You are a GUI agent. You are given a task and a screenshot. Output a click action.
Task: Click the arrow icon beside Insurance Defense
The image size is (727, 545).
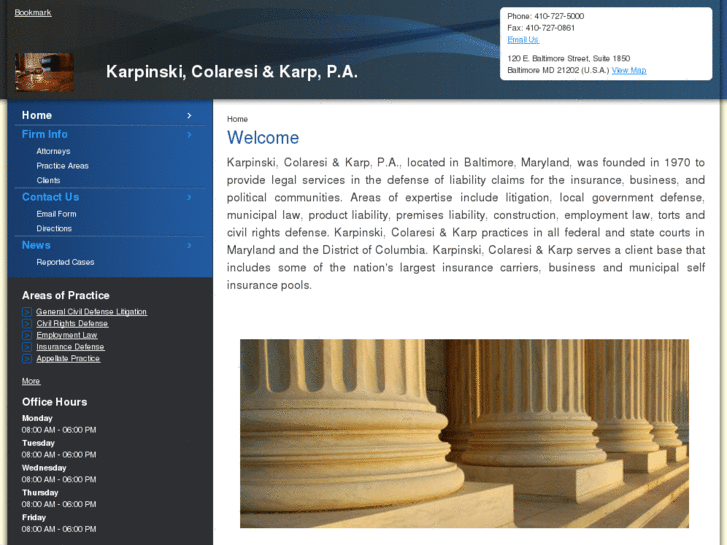27,347
